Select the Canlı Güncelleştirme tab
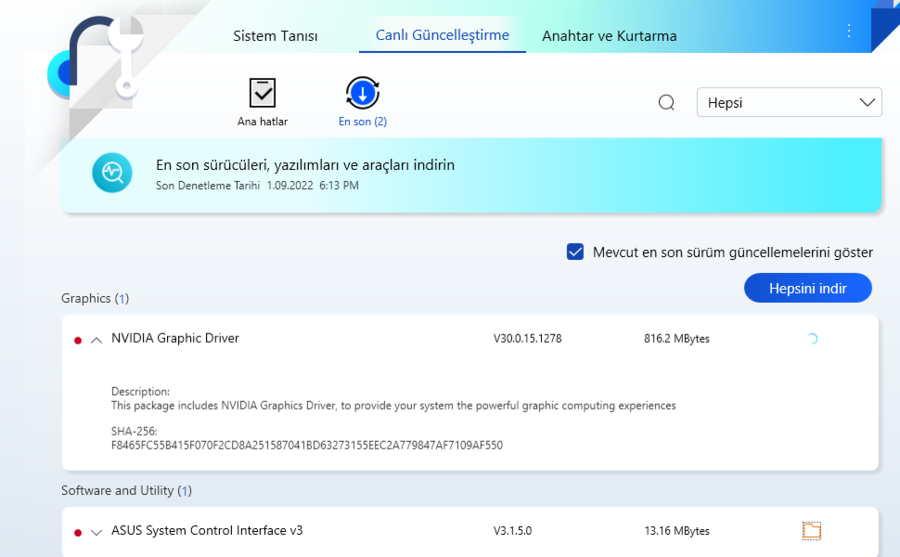The width and height of the screenshot is (900, 557). click(442, 35)
